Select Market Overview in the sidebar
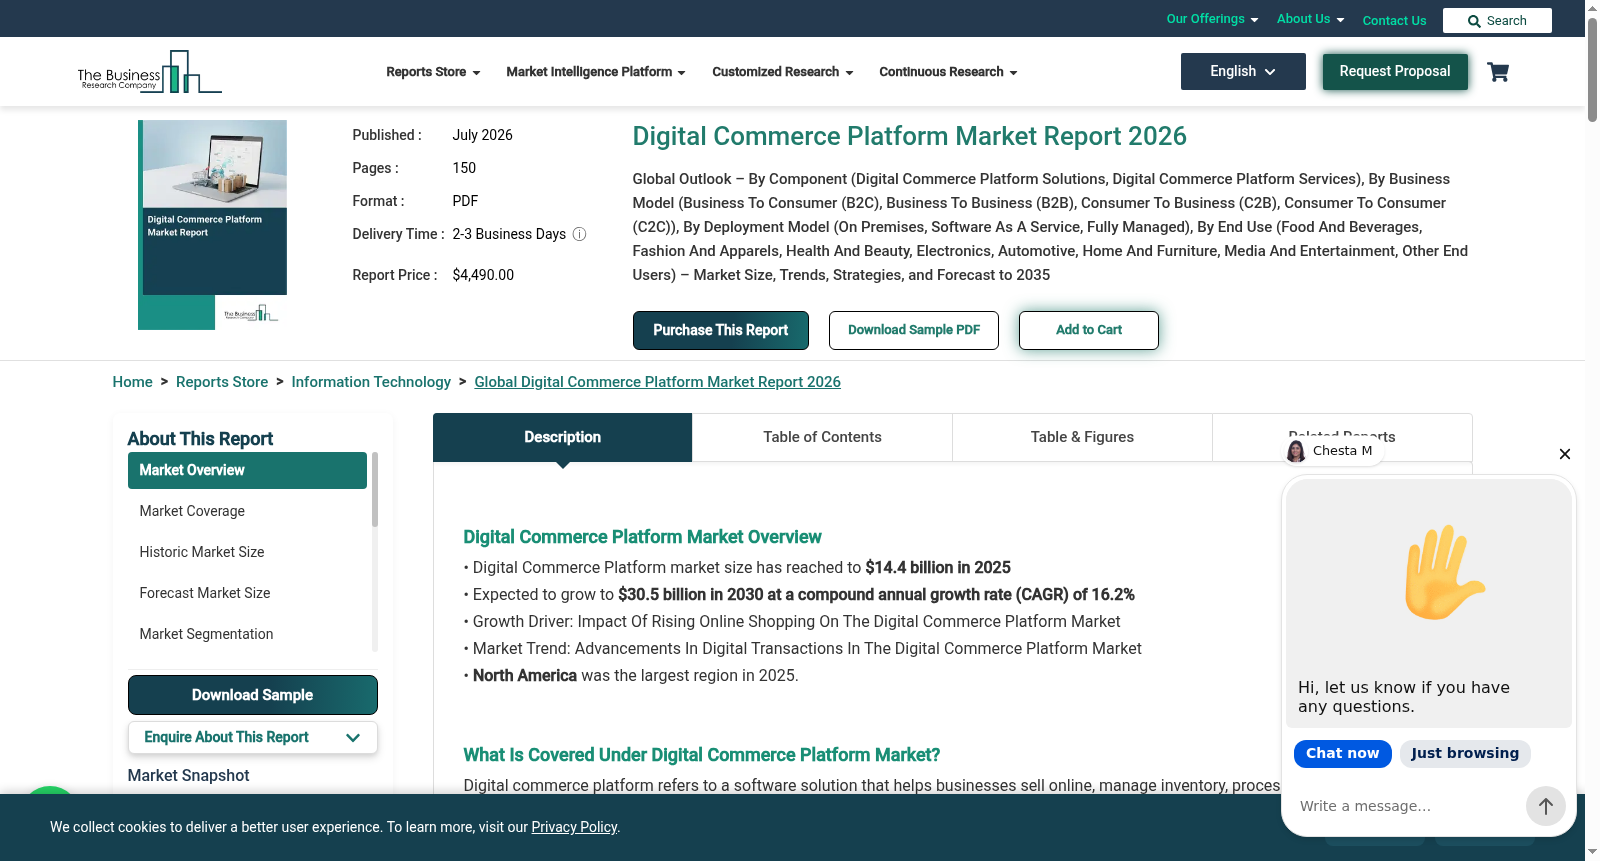This screenshot has height=861, width=1600. [247, 470]
